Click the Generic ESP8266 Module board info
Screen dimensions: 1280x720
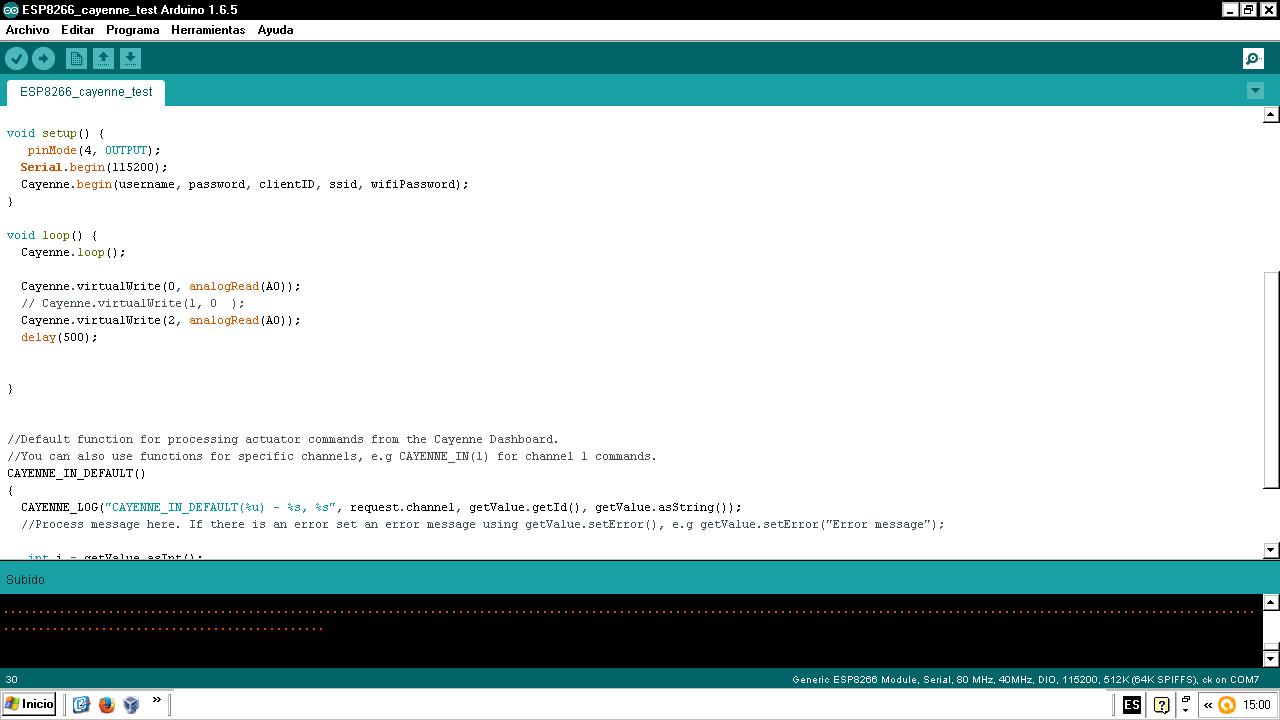pos(1025,679)
